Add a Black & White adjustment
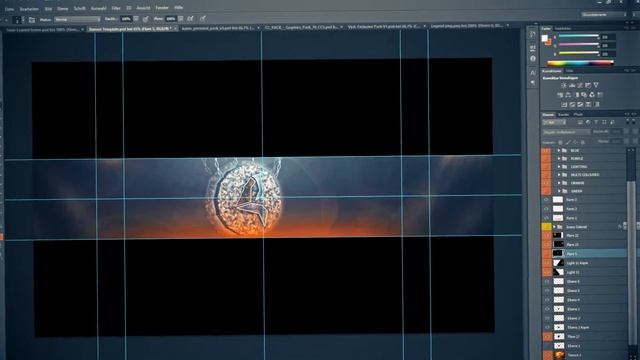 [x=576, y=95]
